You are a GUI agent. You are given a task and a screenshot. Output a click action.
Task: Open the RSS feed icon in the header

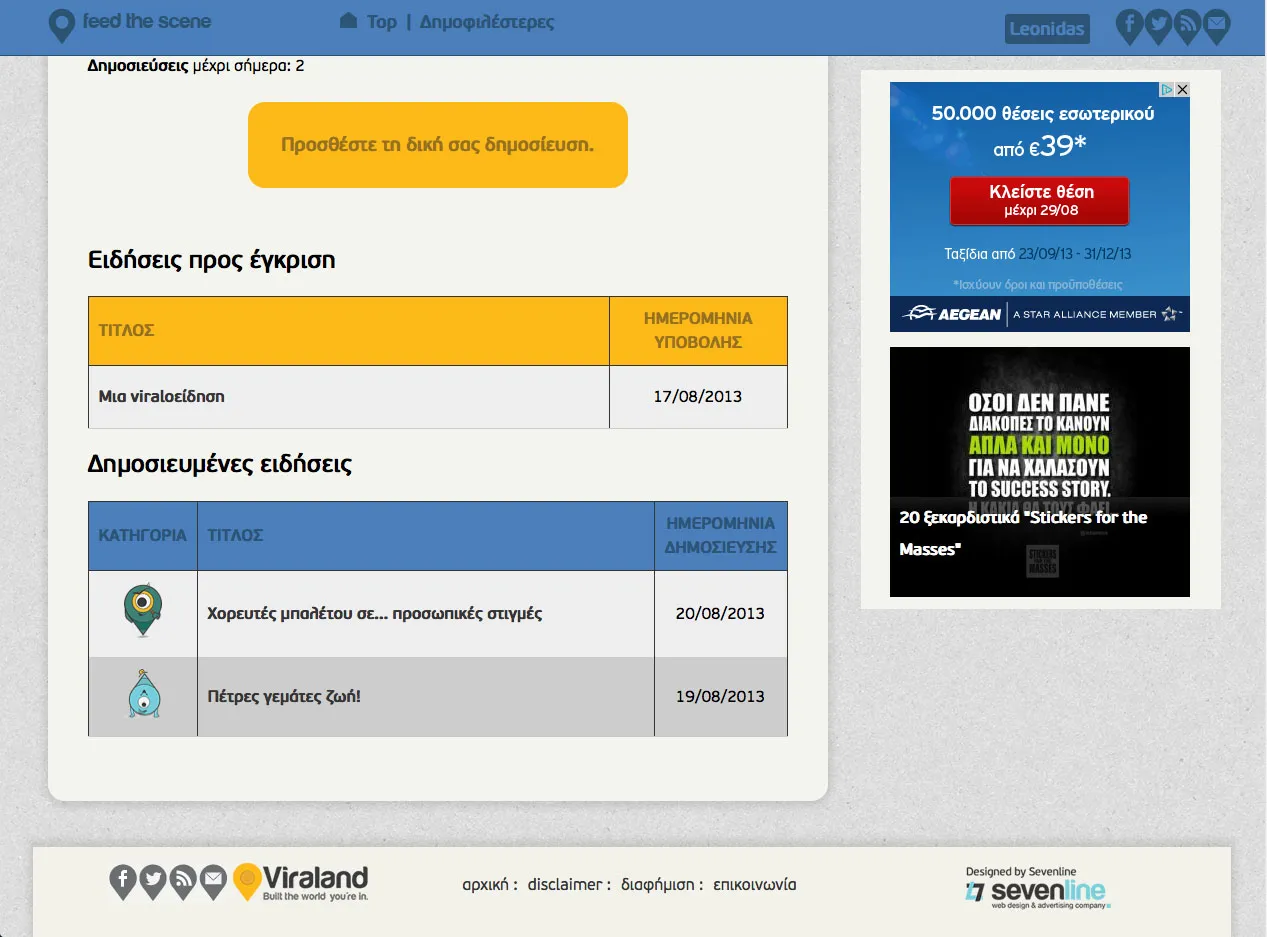pos(1187,27)
